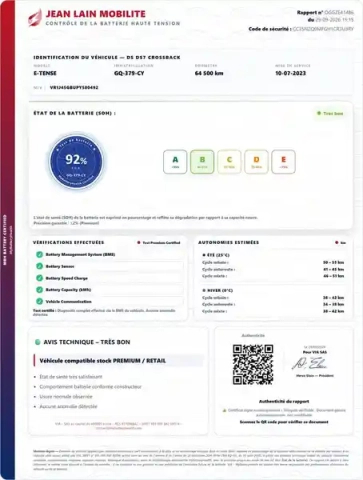The width and height of the screenshot is (363, 480).
Task: Click 'Comportement batterie conforme constructeur' bullet
Action: coord(90,387)
